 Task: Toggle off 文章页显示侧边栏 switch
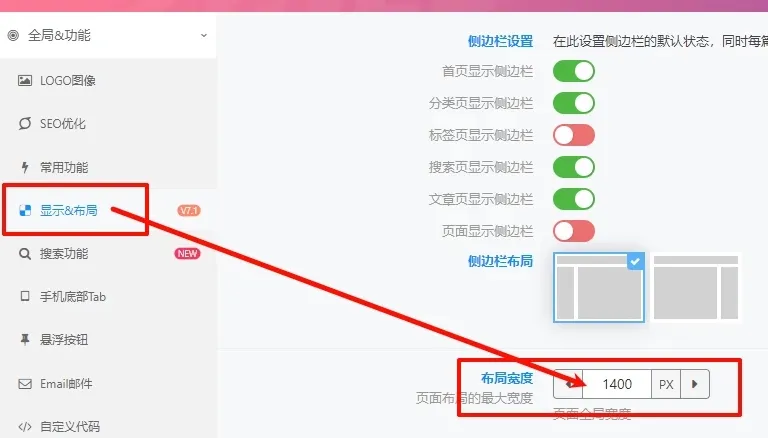coord(574,199)
